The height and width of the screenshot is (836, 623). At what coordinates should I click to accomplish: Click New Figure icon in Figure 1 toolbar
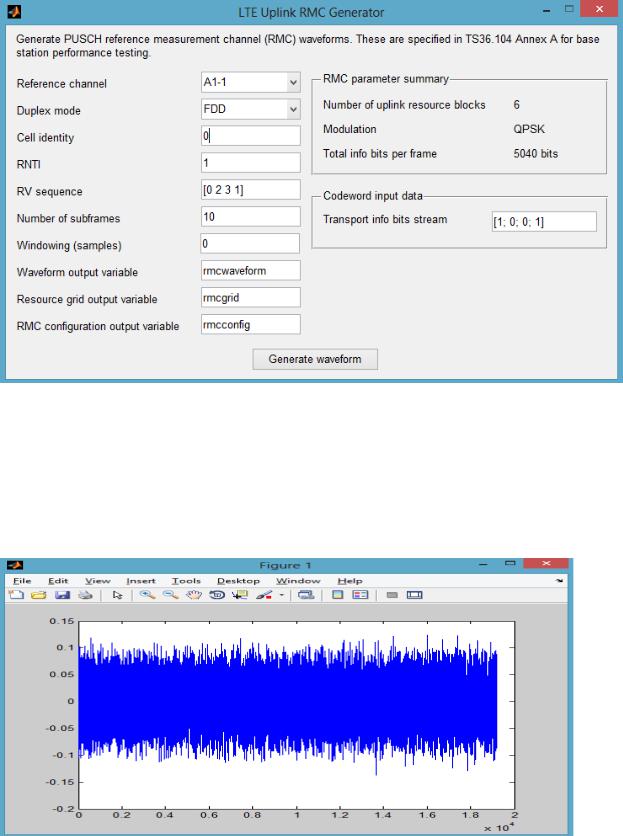click(17, 594)
